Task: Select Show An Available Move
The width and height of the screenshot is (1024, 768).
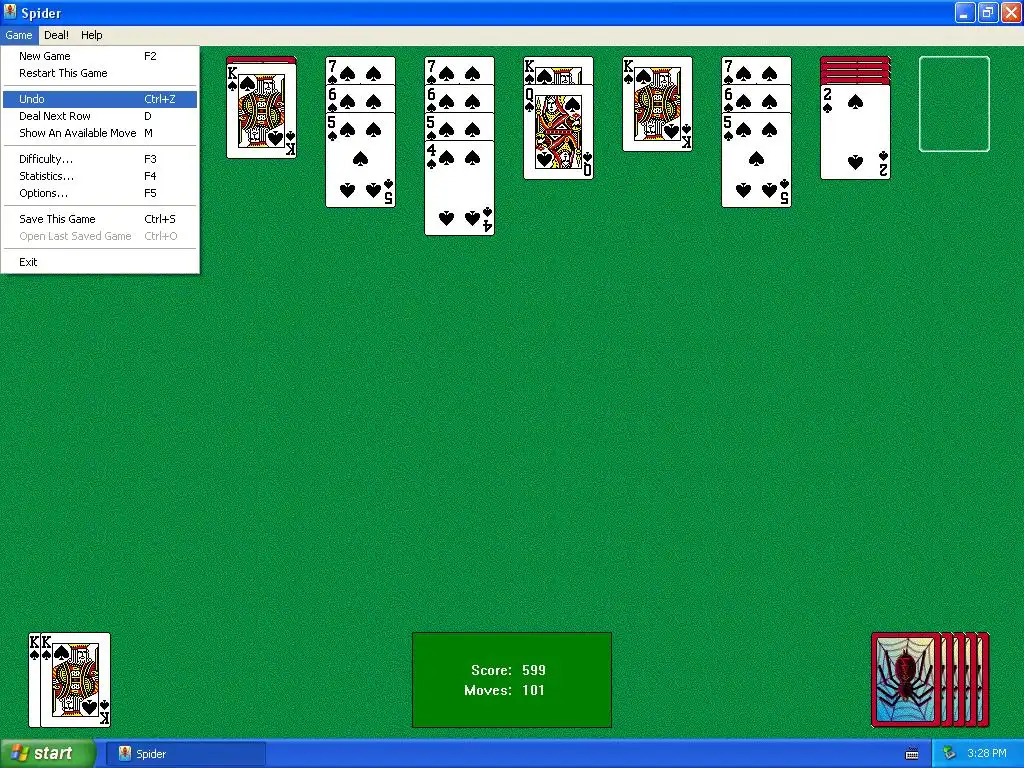Action: pos(100,133)
